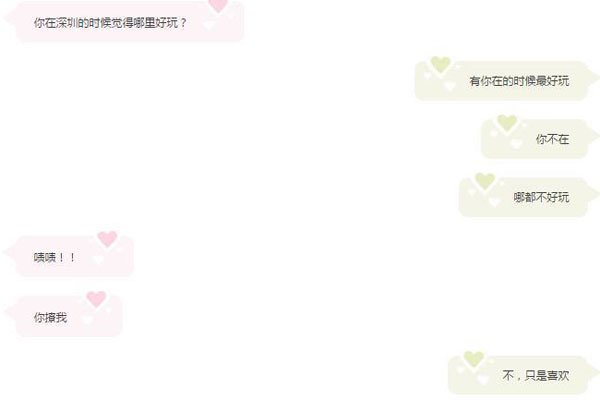Select the message text 你不在
Image resolution: width=600 pixels, height=400 pixels.
(552, 139)
